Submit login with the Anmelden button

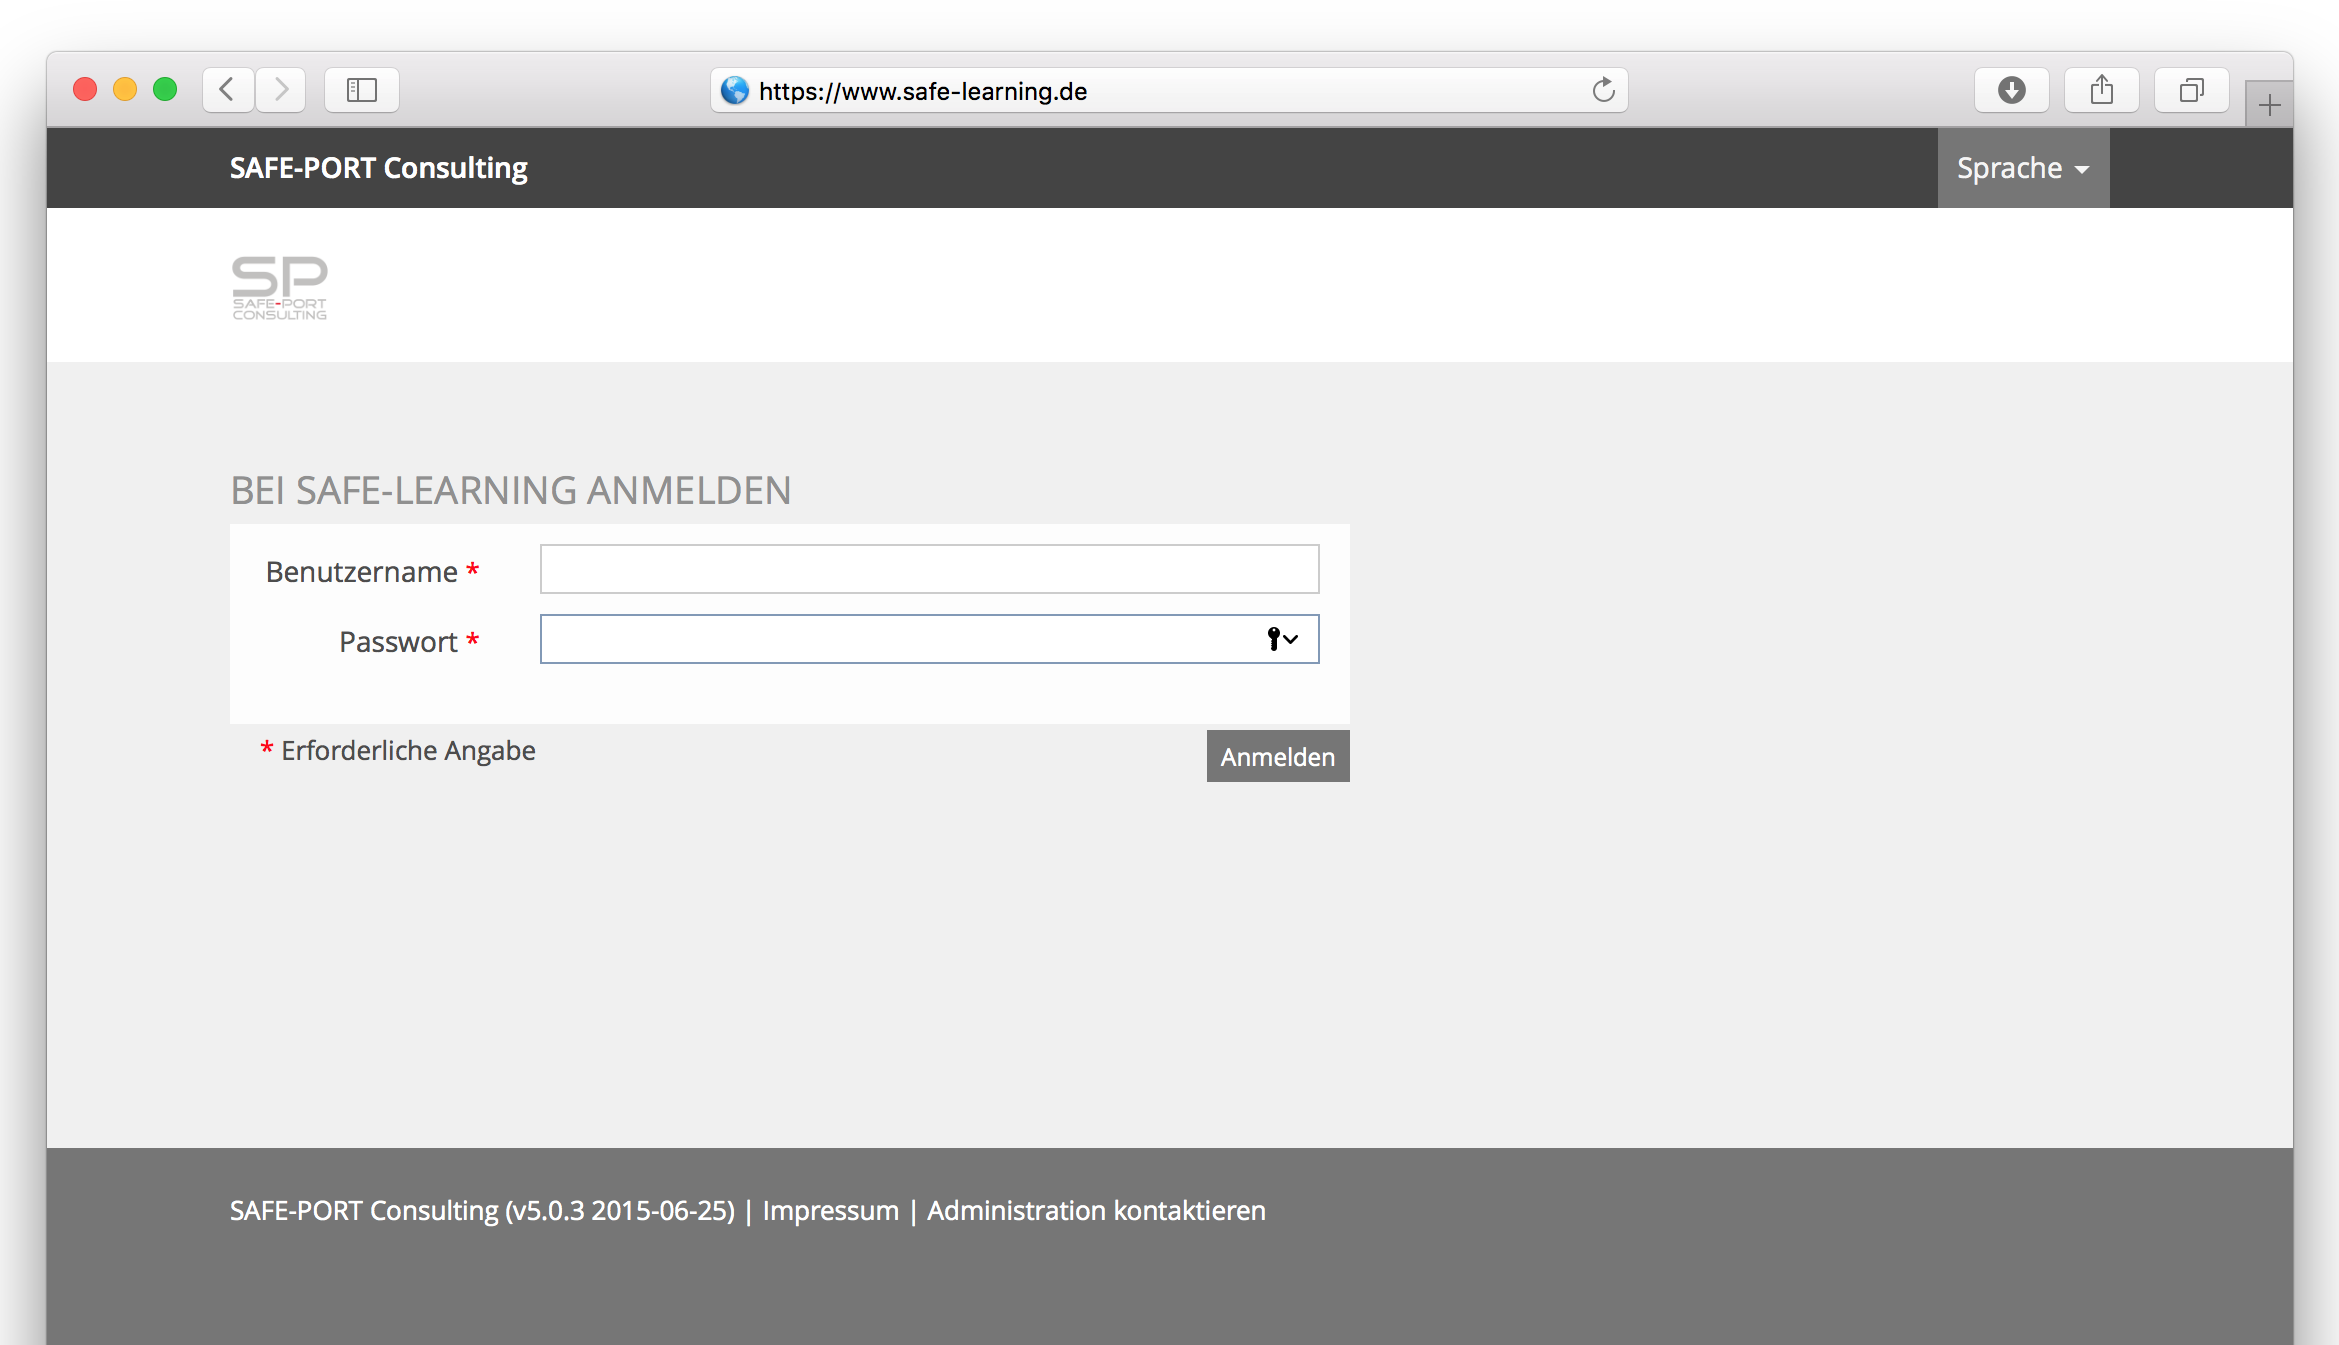tap(1278, 756)
